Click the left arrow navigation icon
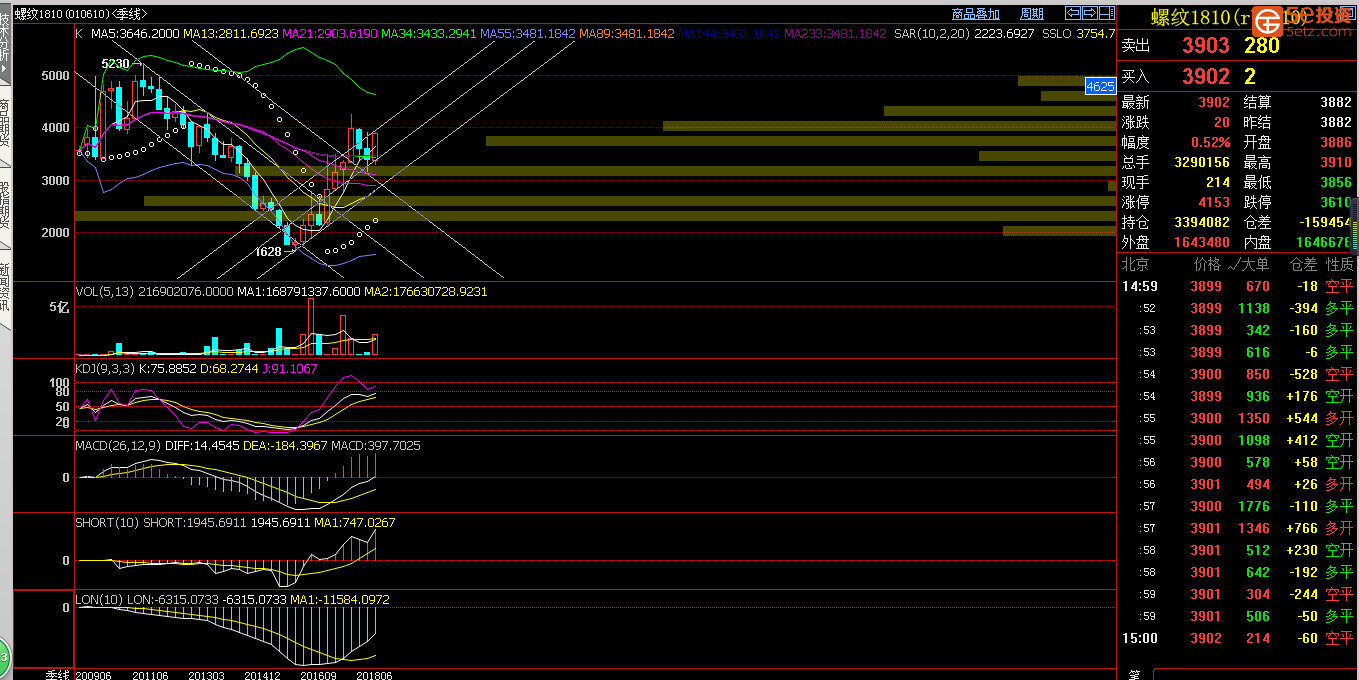The width and height of the screenshot is (1359, 680). tap(1073, 13)
